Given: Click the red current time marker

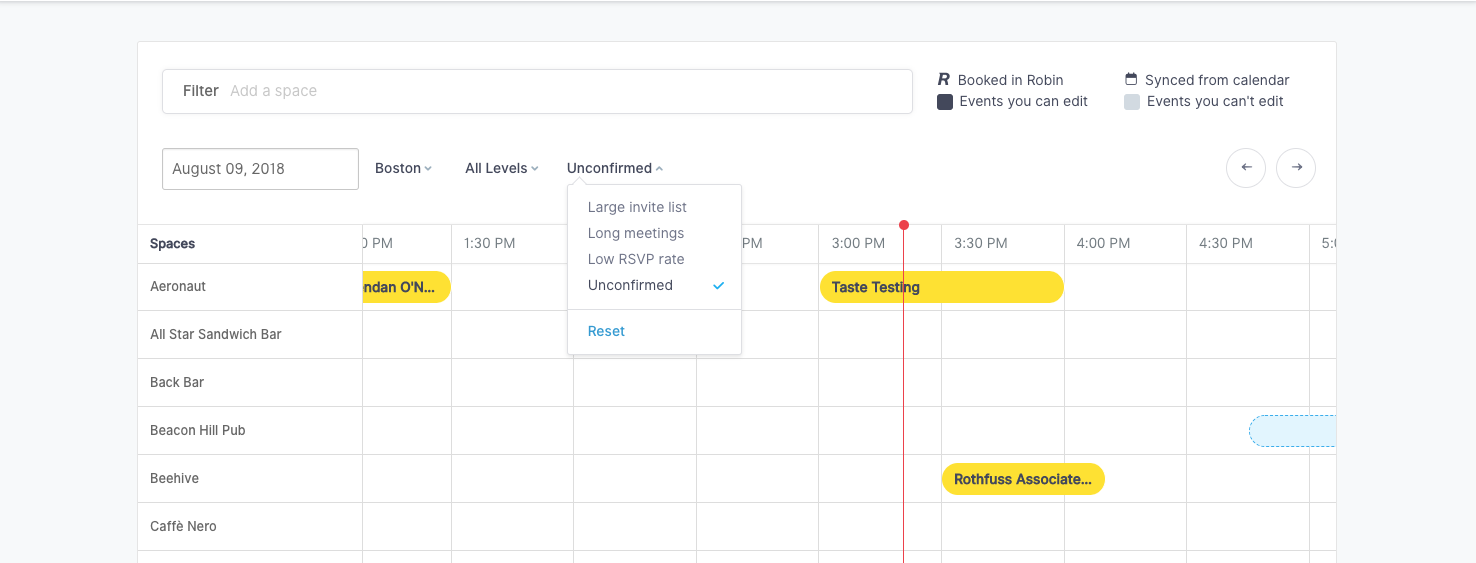Looking at the screenshot, I should click(x=904, y=225).
